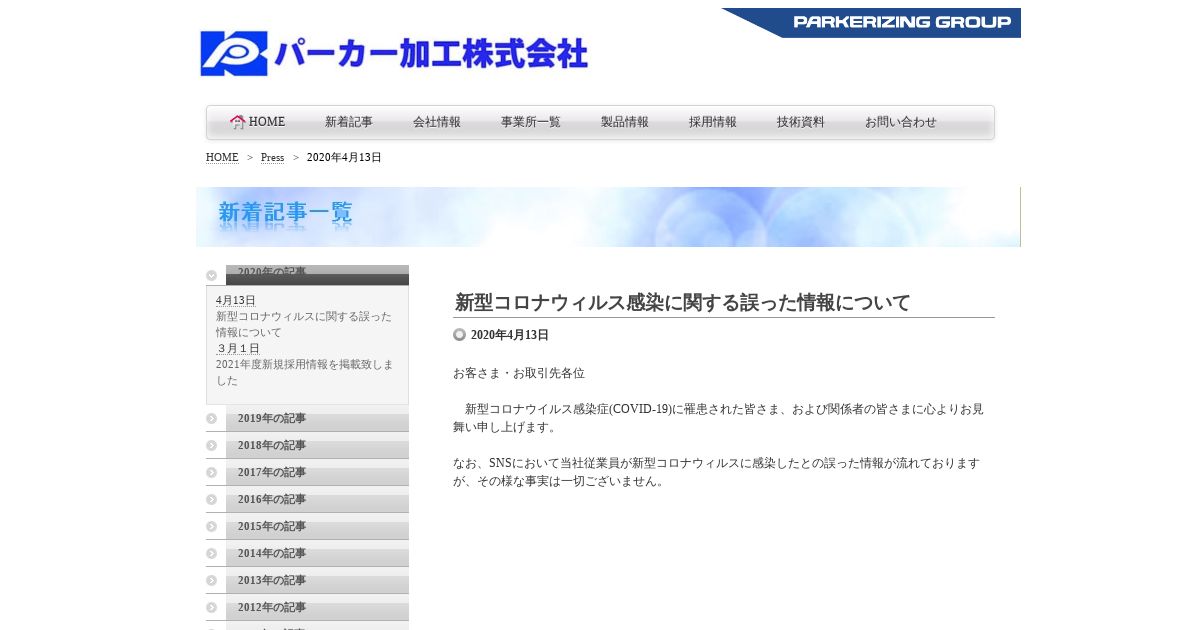
Task: Open the 製品情報 menu item
Action: 625,122
